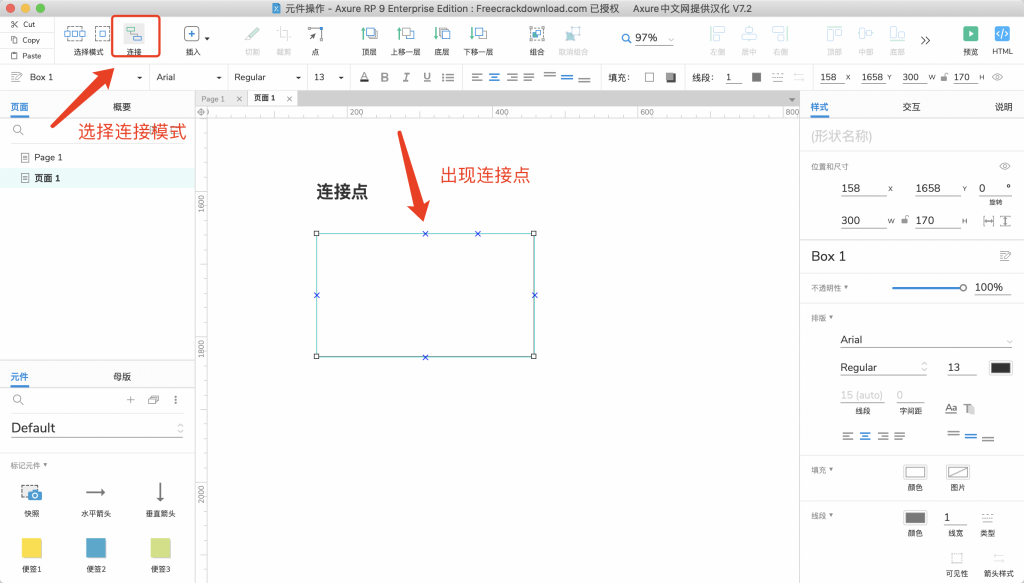
Task: Toggle bold text formatting in style bar
Action: [x=386, y=77]
